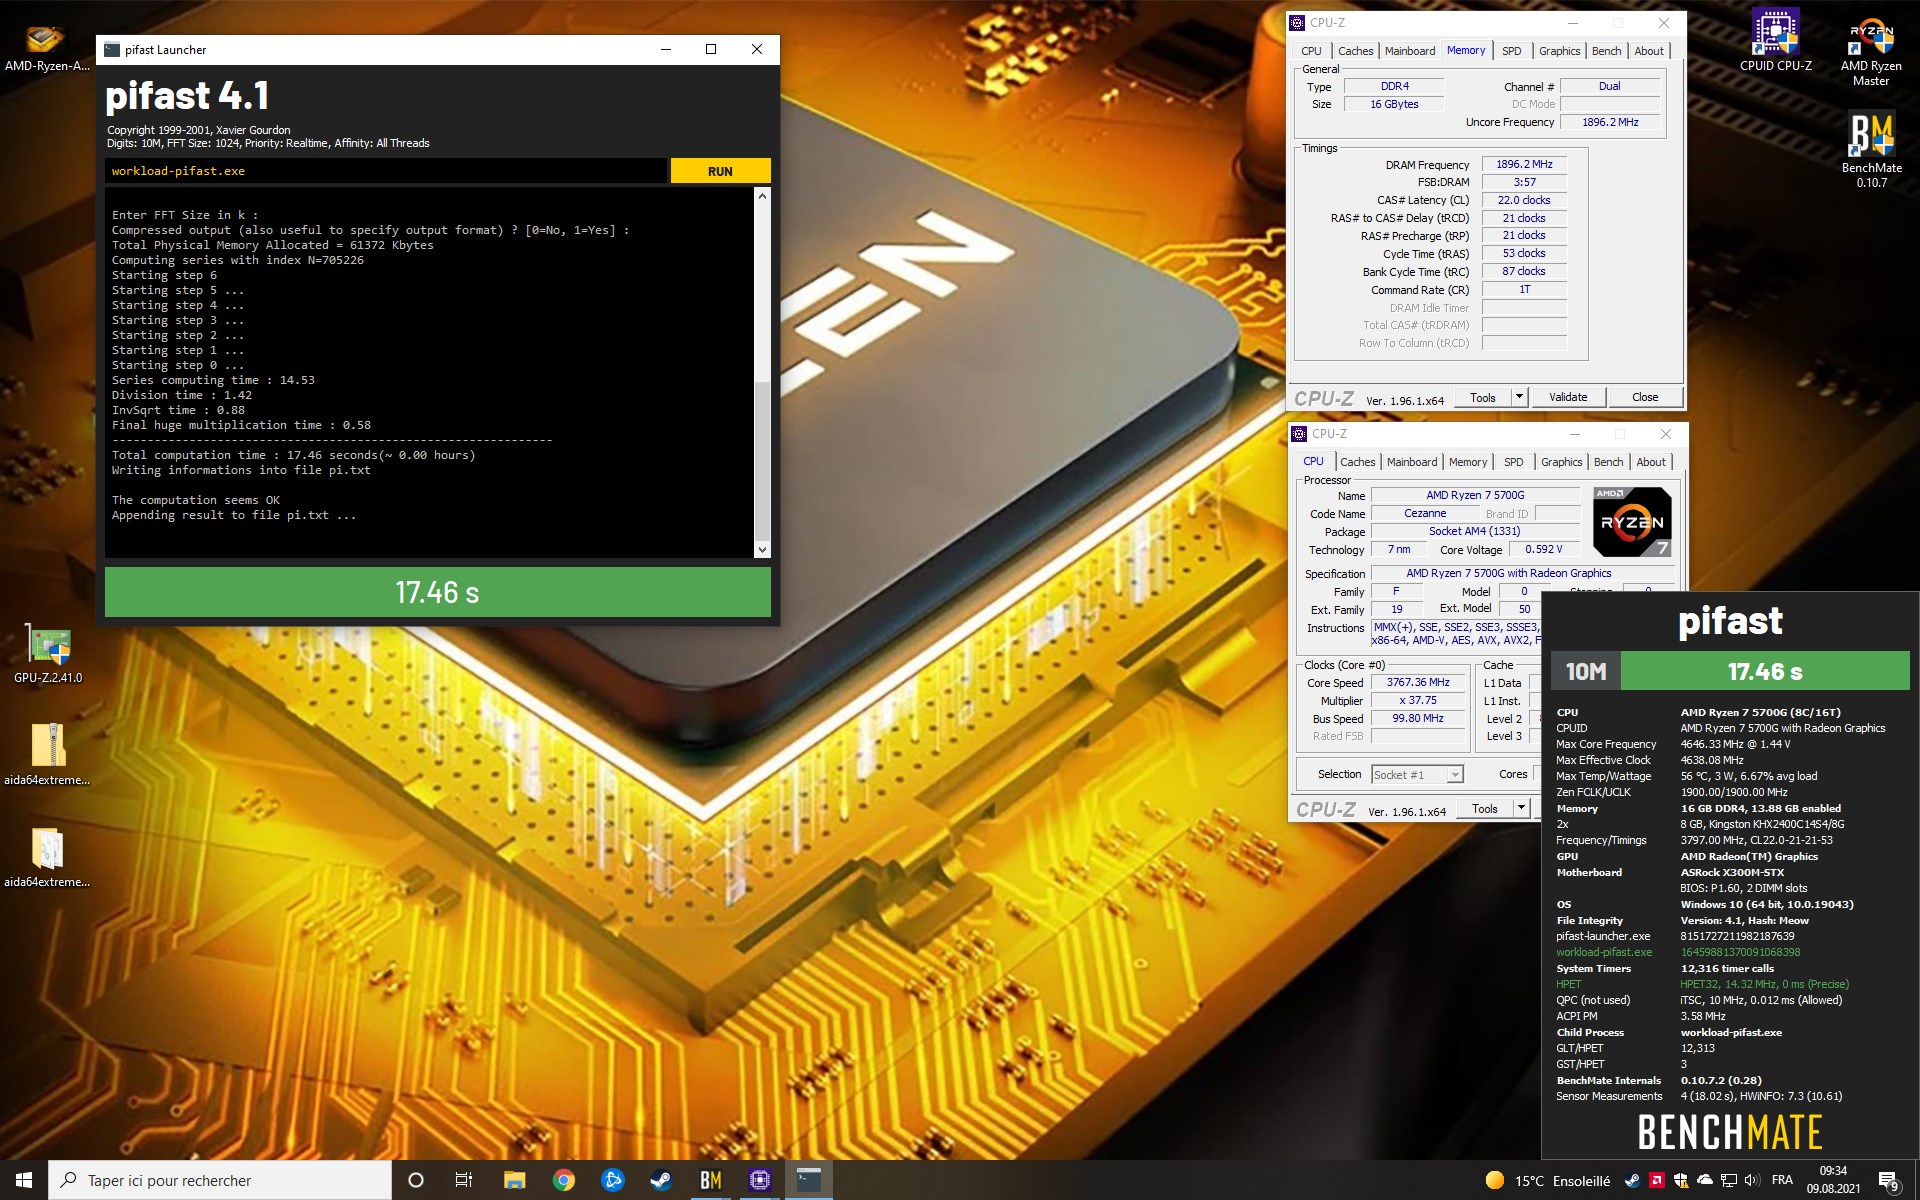Expand Tools dropdown arrow in upper CPU-Z
The height and width of the screenshot is (1200, 1920).
1519,397
